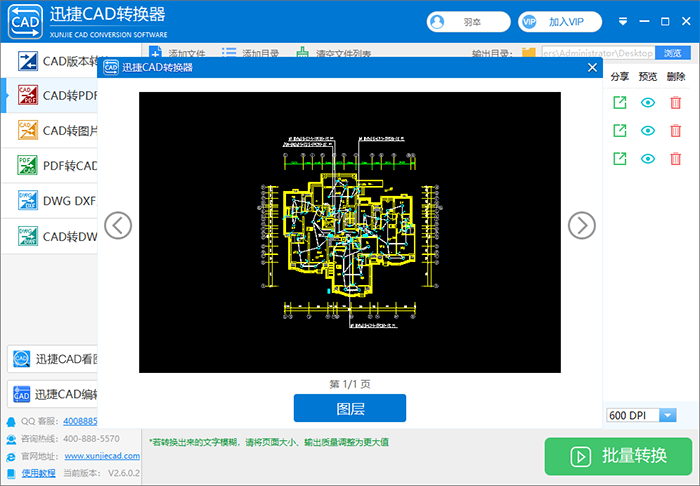This screenshot has height=486, width=700.
Task: Click the CAD drawing preview image
Action: 350,232
